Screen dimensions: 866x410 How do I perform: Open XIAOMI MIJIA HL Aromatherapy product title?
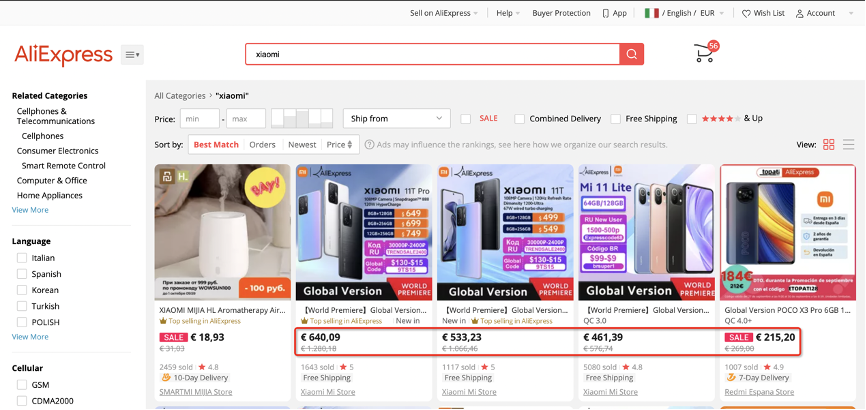pyautogui.click(x=222, y=311)
